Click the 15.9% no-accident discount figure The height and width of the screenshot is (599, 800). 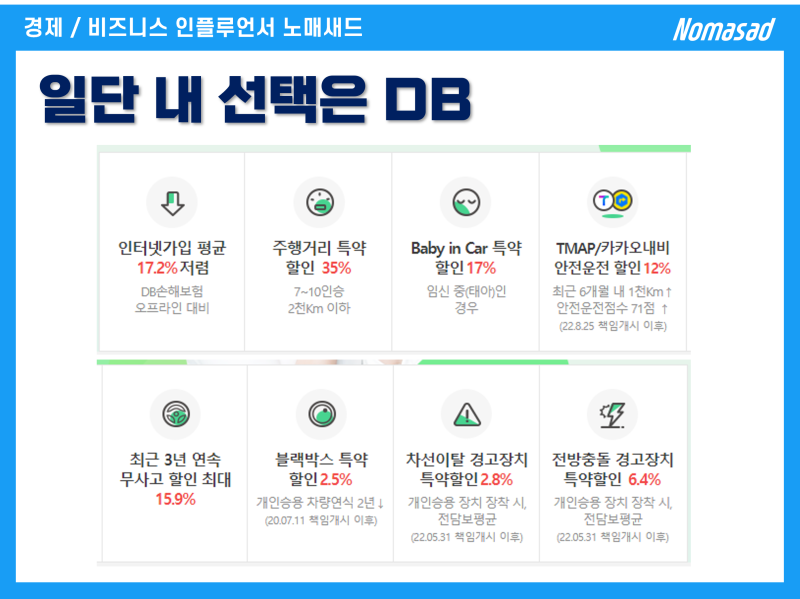(176, 498)
